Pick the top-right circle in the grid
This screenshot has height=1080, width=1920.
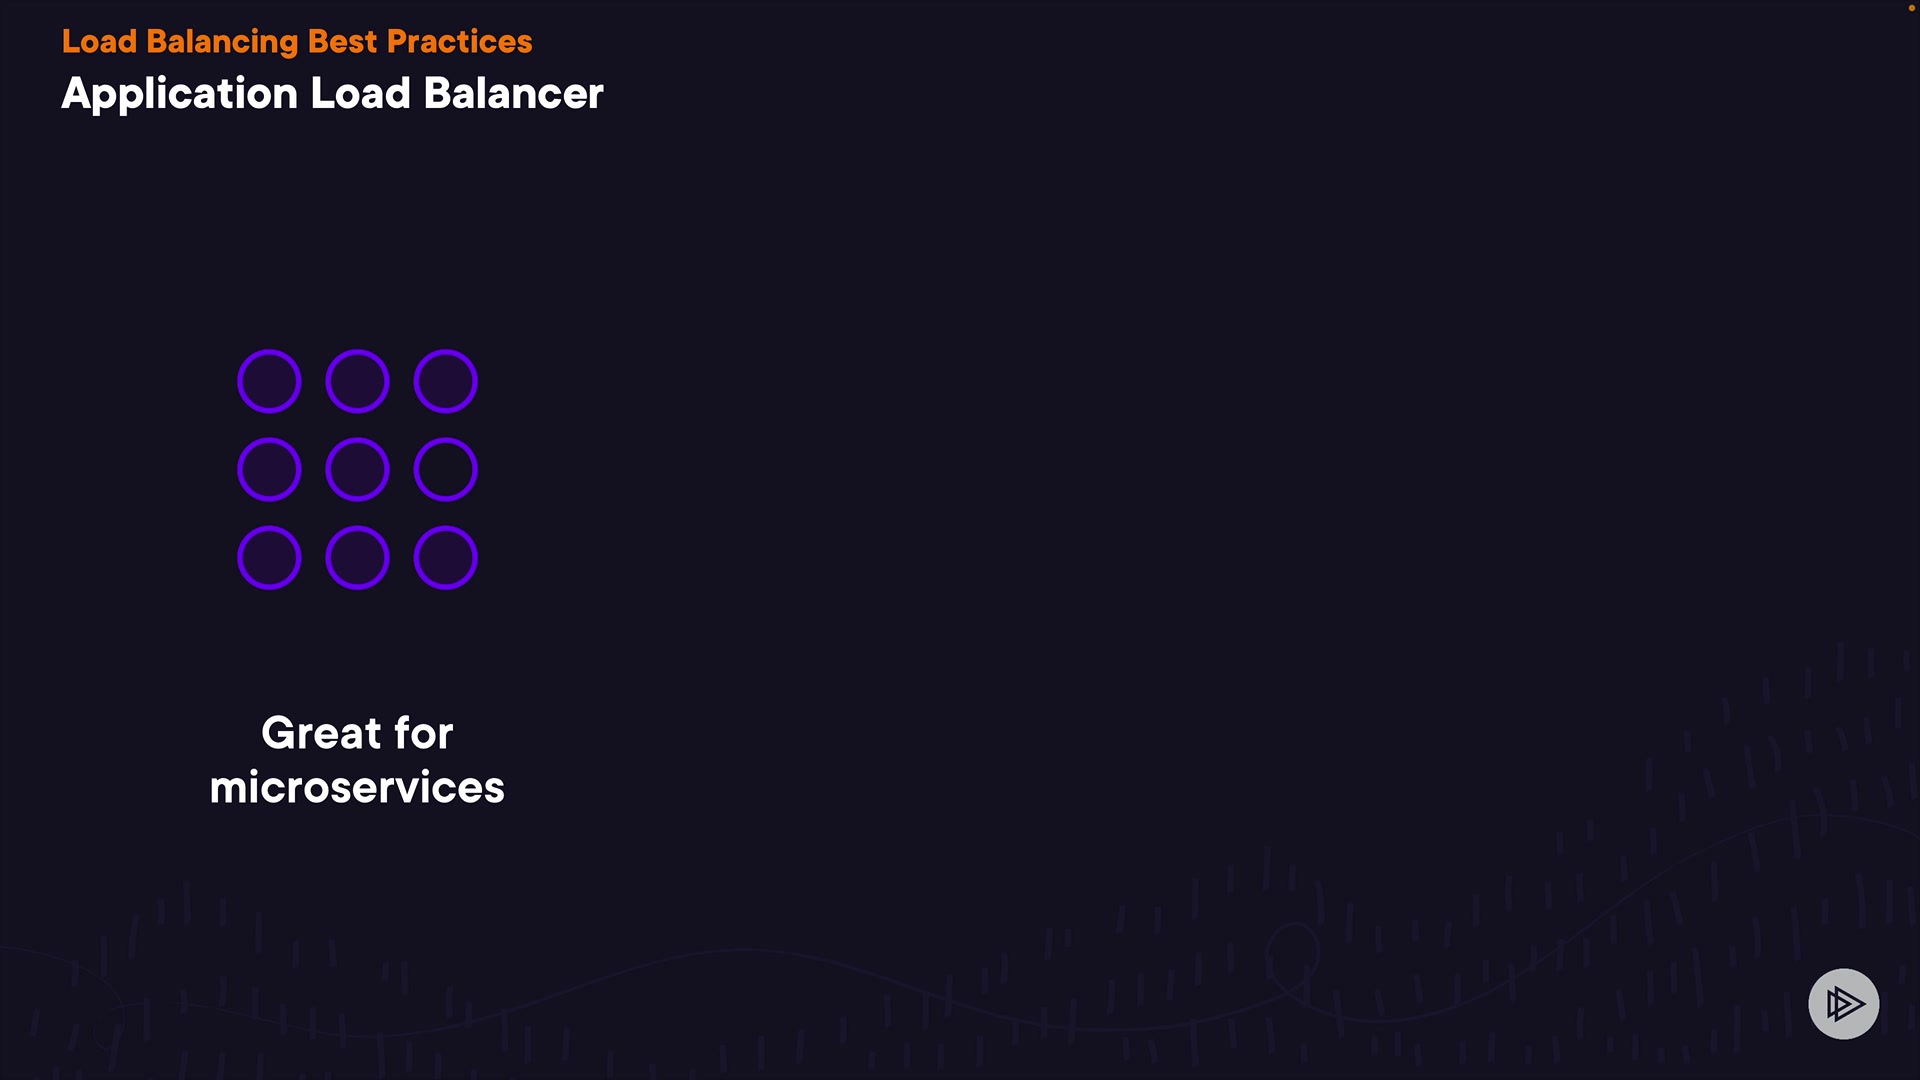pyautogui.click(x=445, y=381)
